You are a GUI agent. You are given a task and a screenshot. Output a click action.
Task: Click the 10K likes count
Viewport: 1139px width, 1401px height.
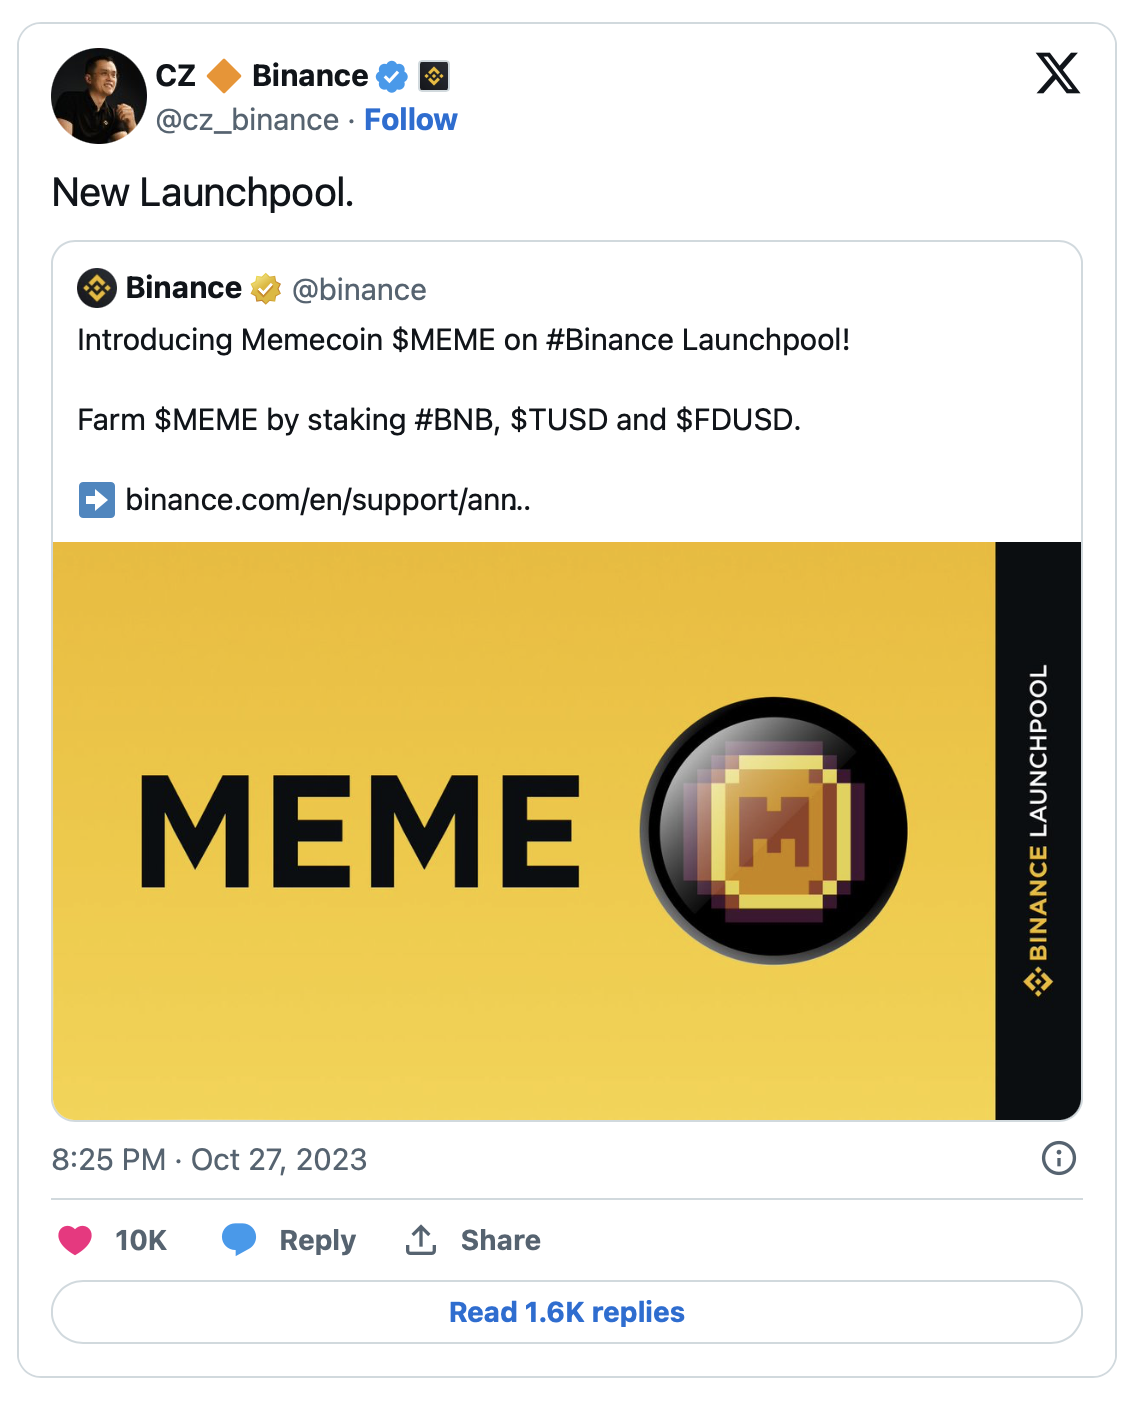click(x=140, y=1240)
